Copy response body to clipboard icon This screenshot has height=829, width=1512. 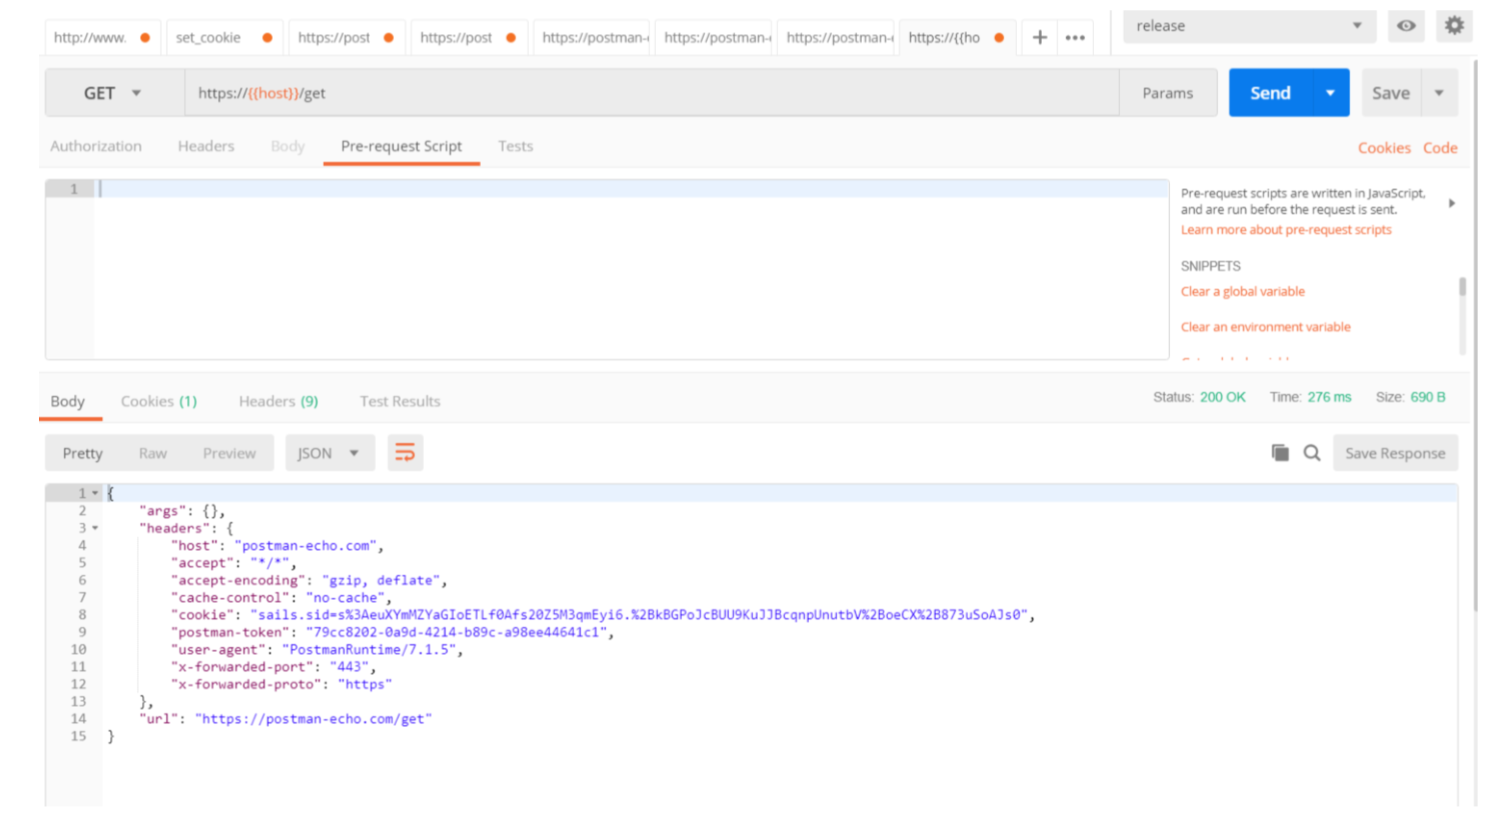1280,453
